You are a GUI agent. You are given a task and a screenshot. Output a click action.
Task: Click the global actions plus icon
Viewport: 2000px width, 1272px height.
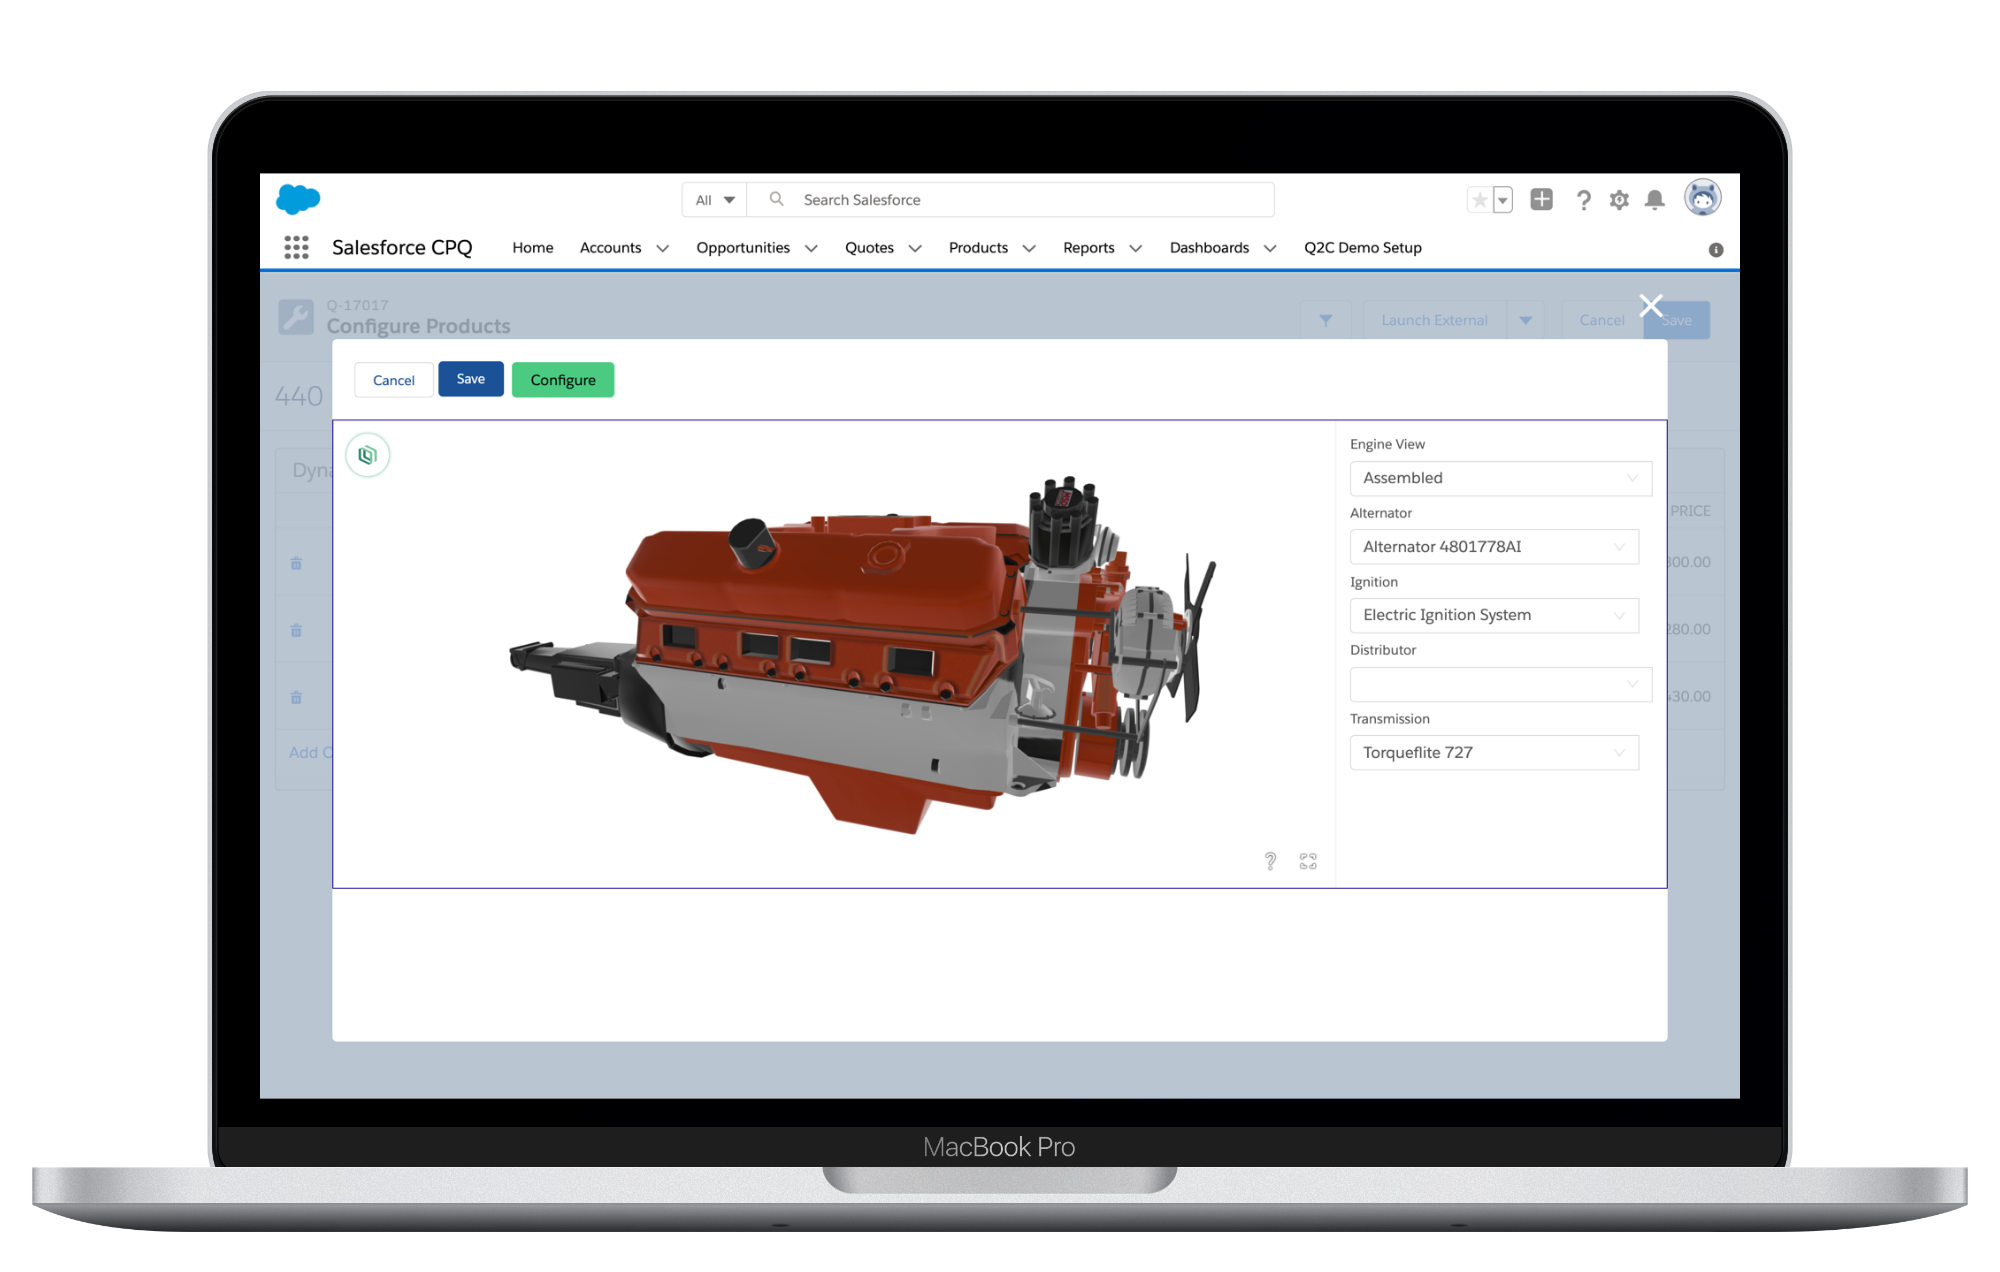pyautogui.click(x=1541, y=199)
